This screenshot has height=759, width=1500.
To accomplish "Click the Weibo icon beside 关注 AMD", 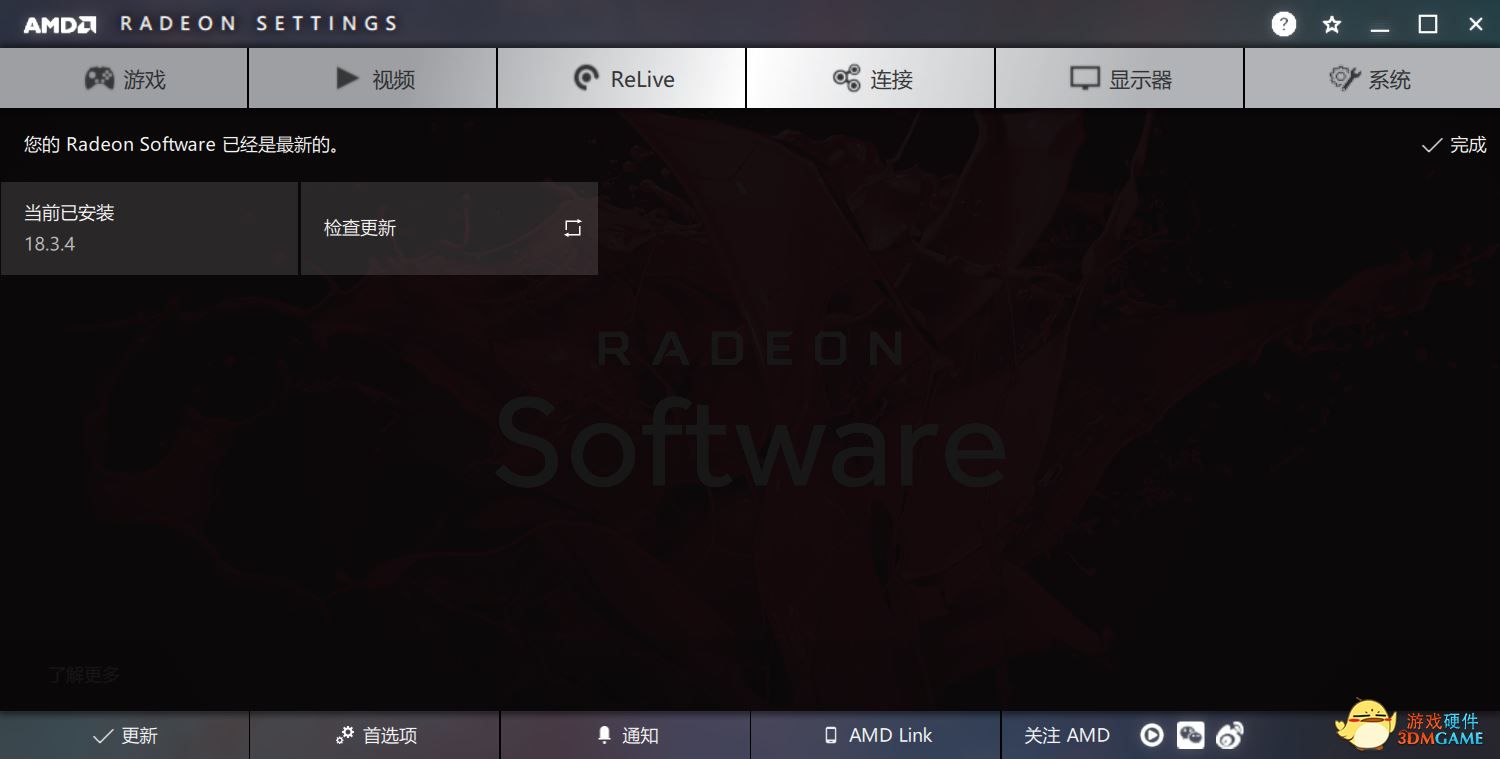I will click(x=1229, y=736).
